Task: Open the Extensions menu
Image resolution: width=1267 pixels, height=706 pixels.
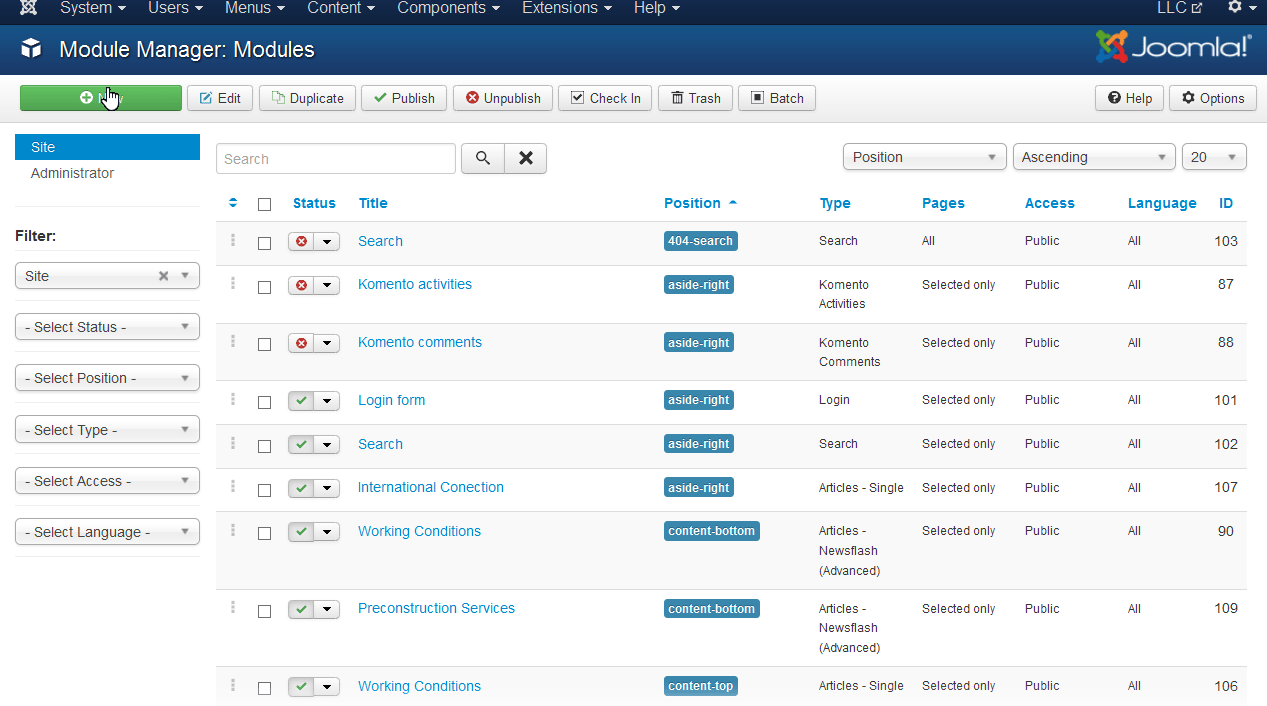Action: pos(566,8)
